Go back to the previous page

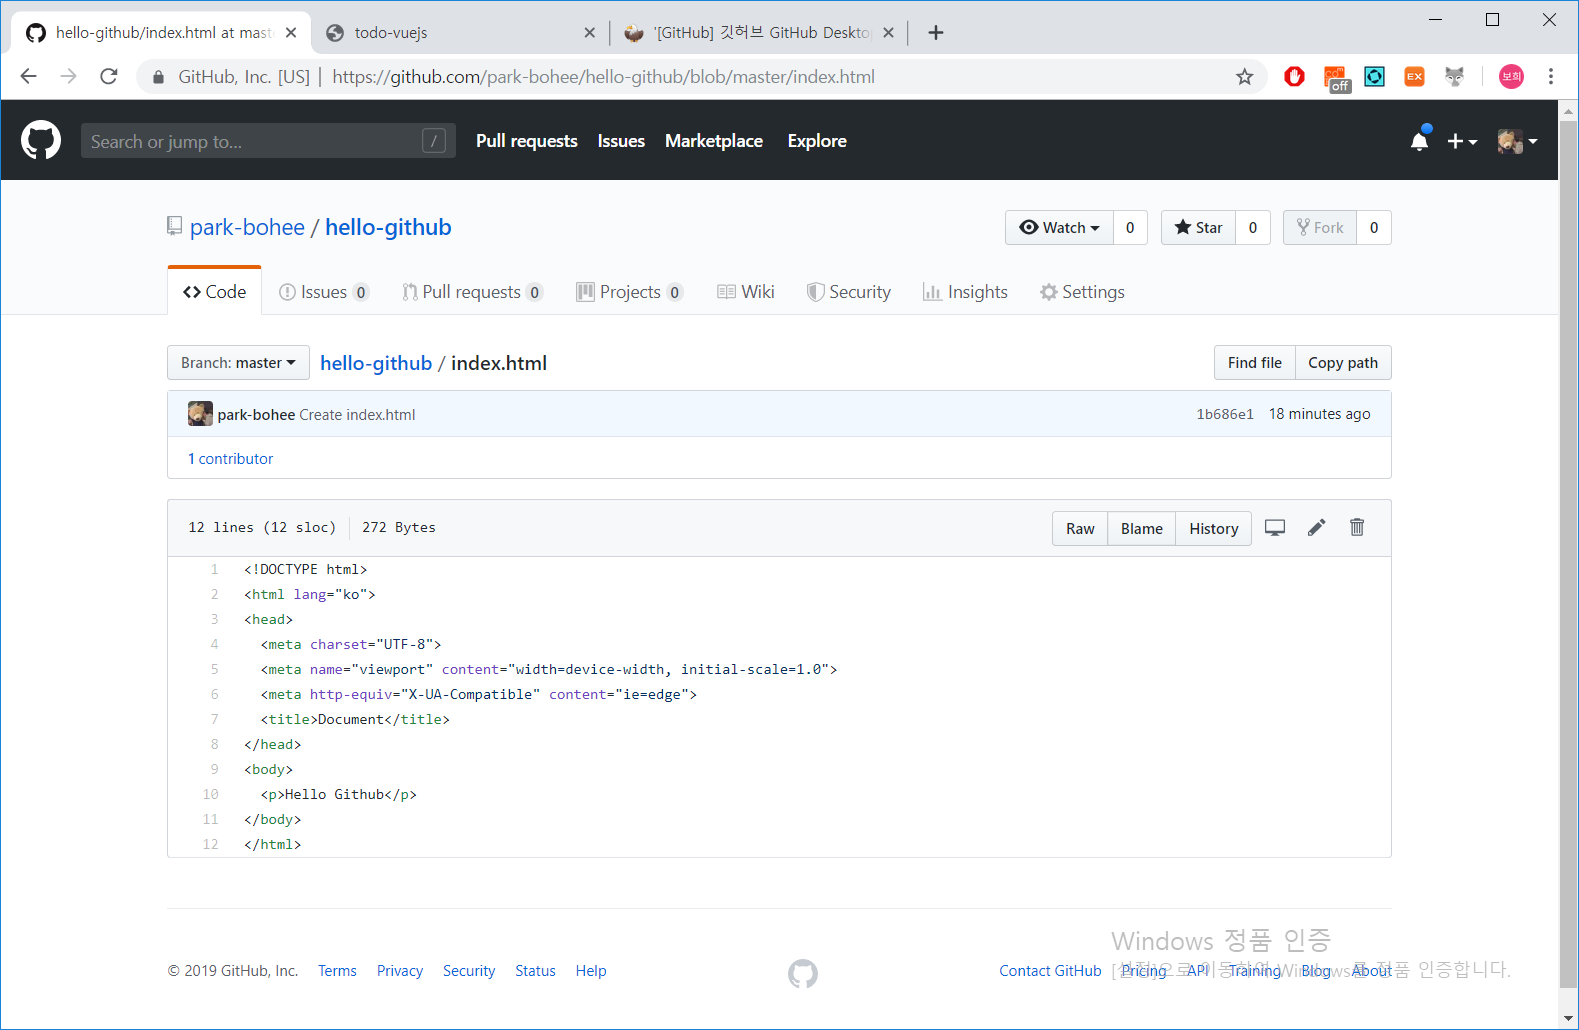click(x=29, y=77)
